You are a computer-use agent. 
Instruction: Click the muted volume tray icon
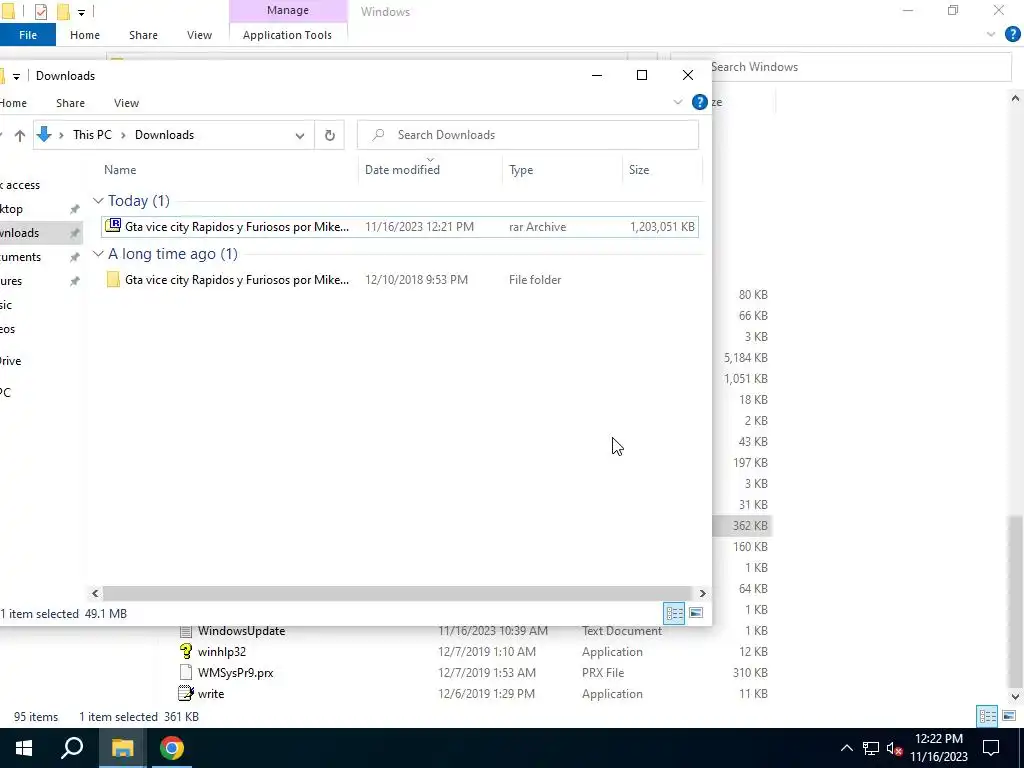click(x=894, y=748)
